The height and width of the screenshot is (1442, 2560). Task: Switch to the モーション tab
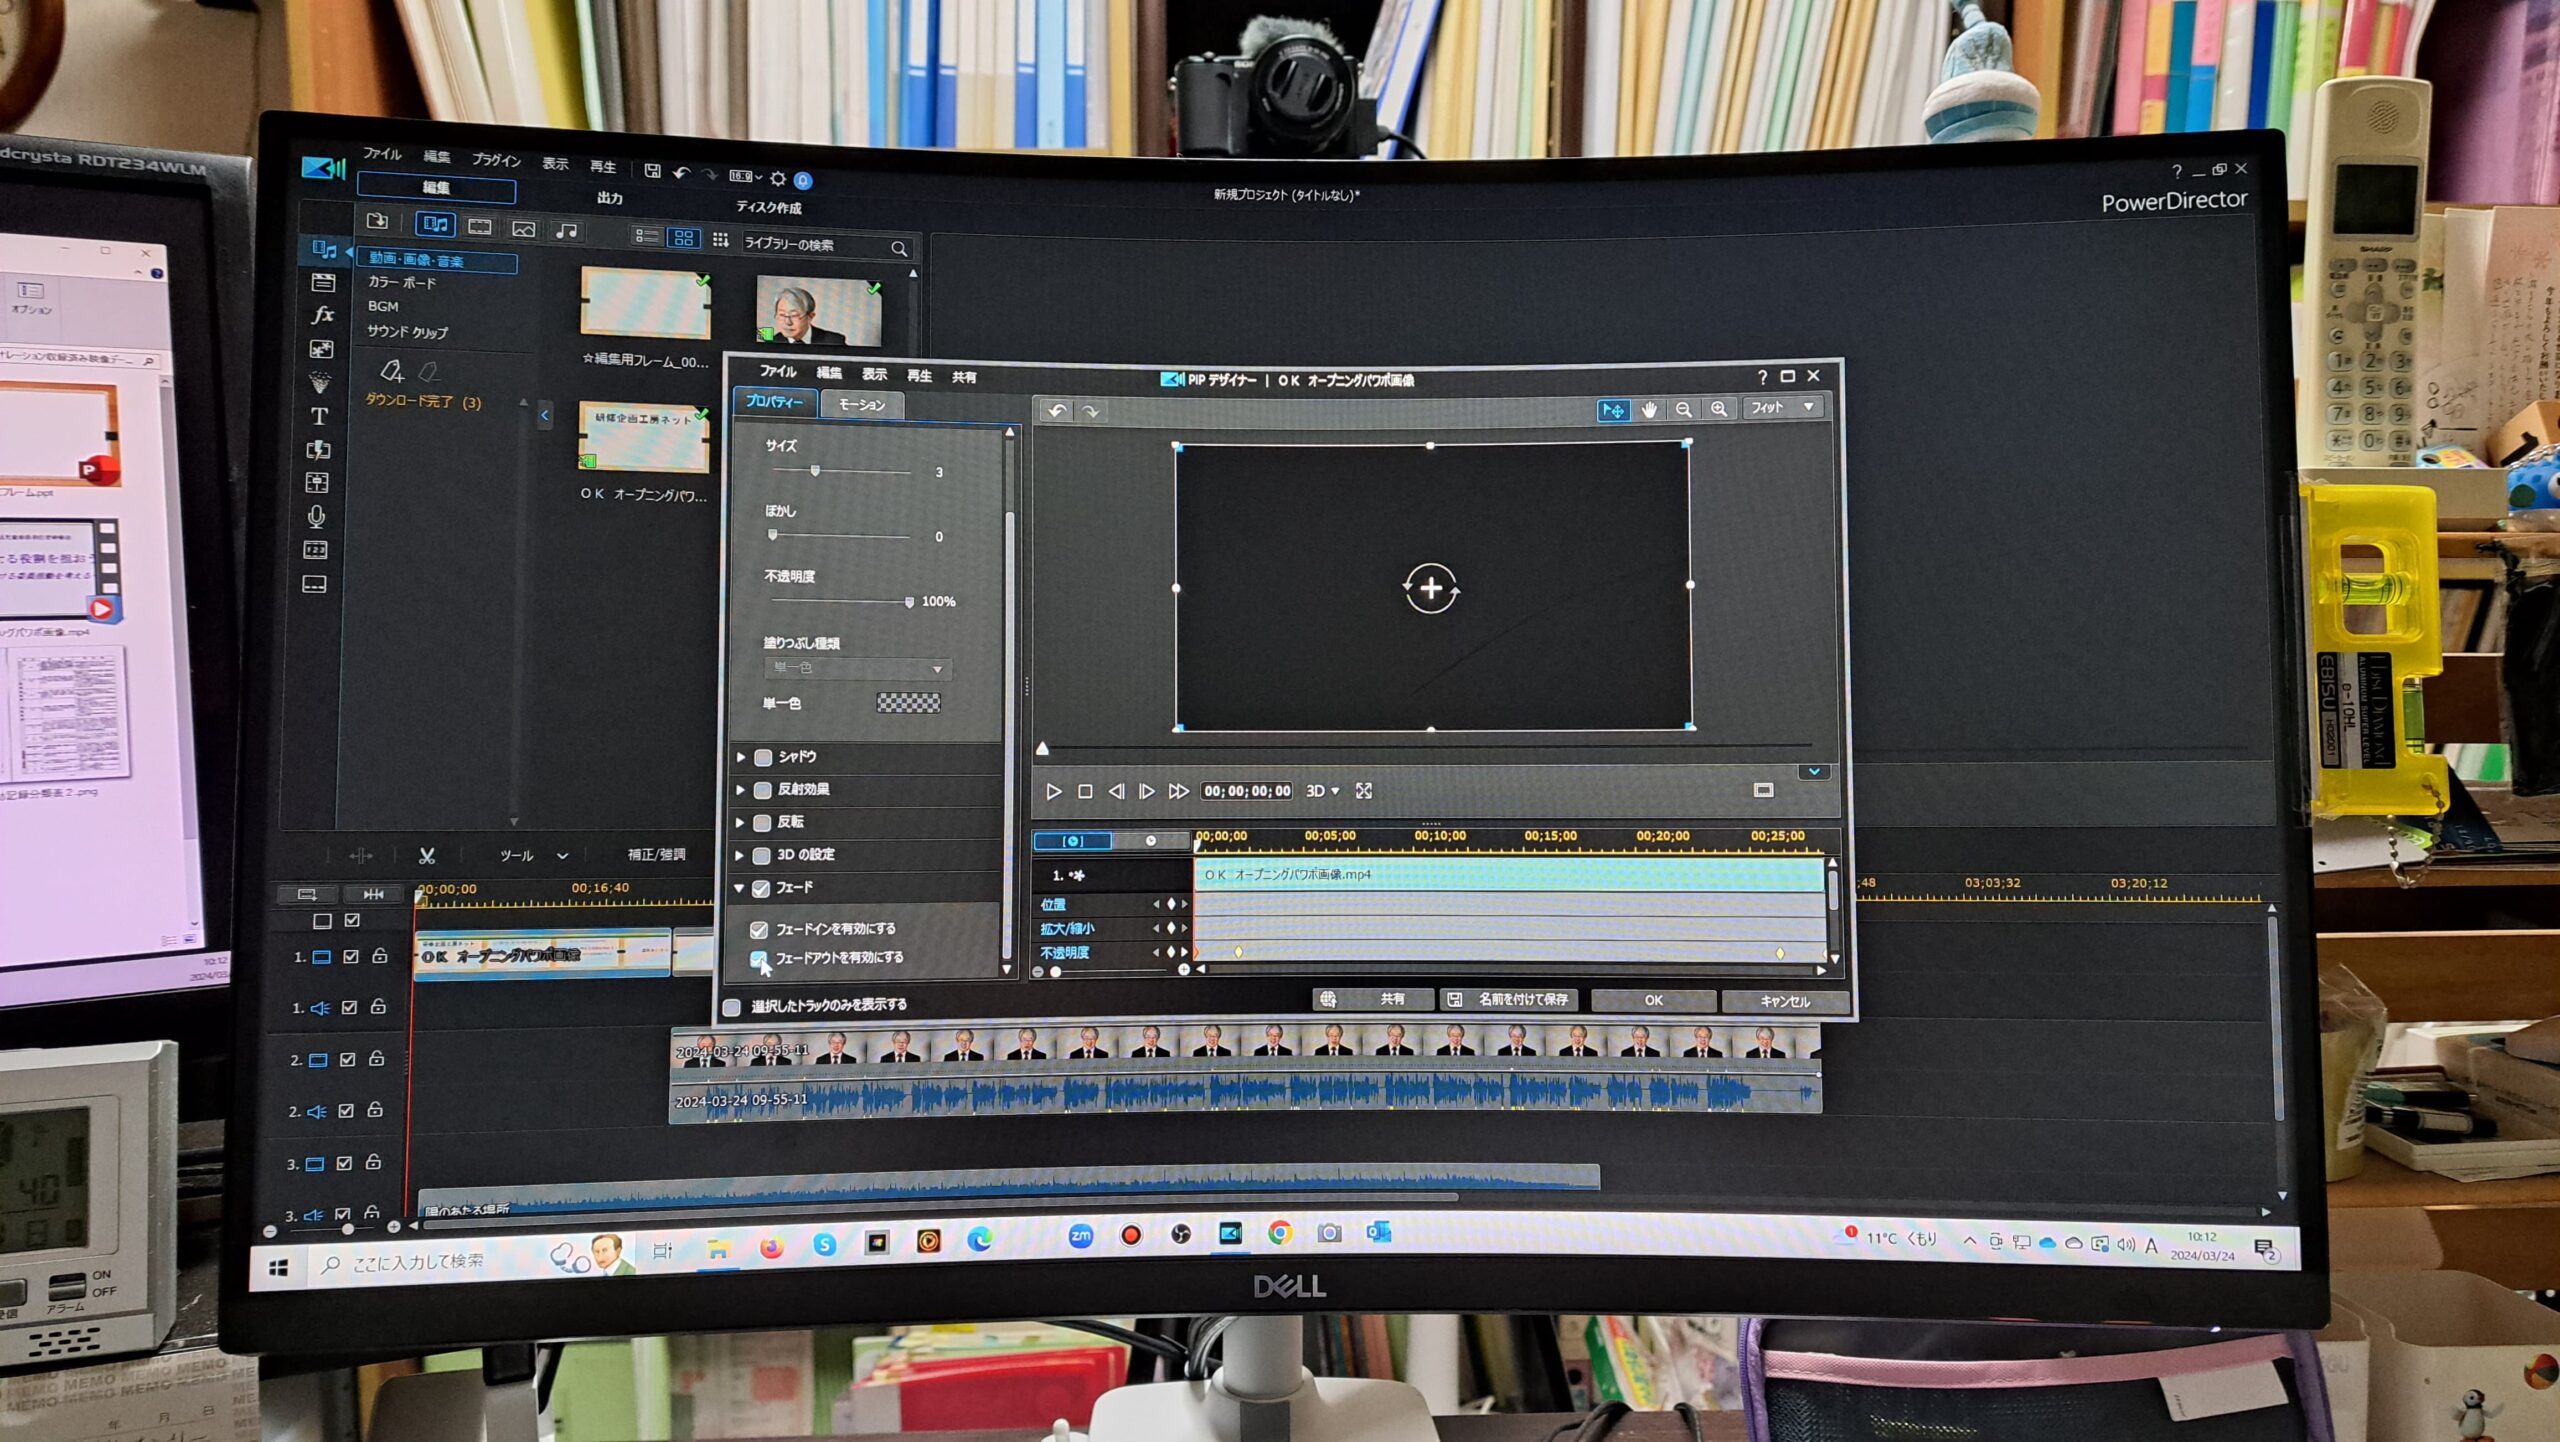coord(861,405)
